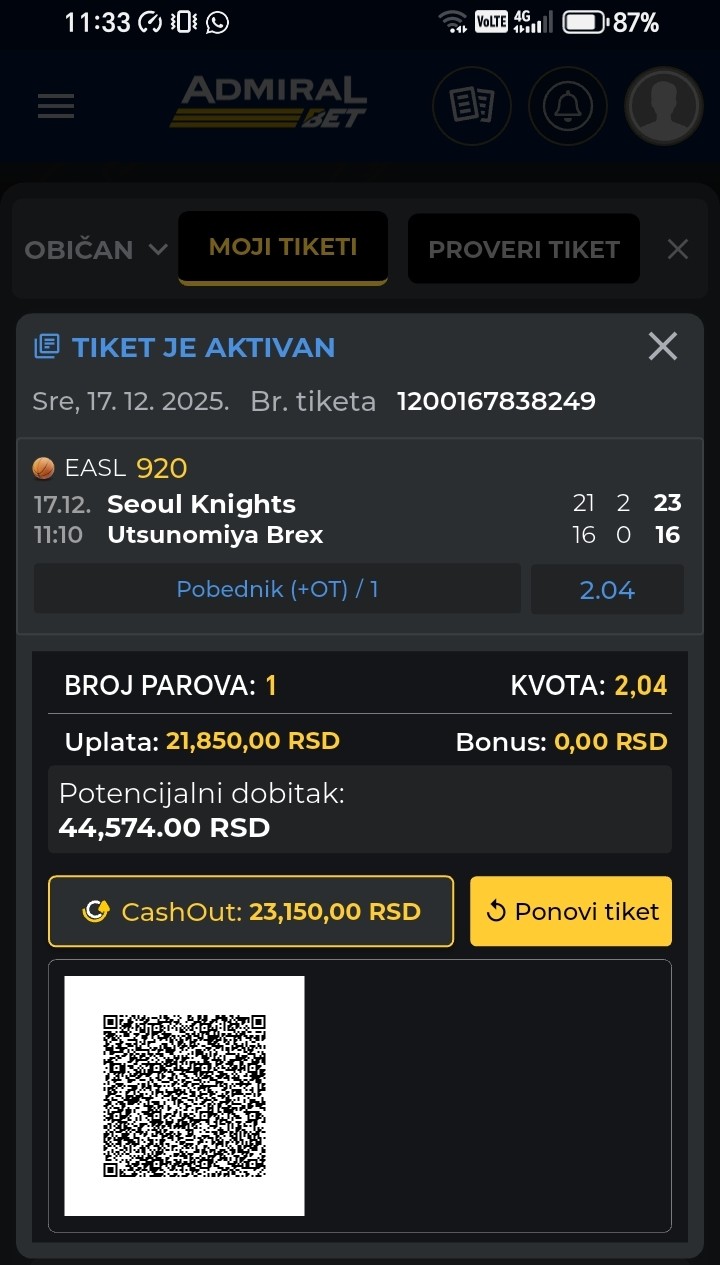Viewport: 720px width, 1265px height.
Task: Open the hamburger menu
Action: (x=56, y=106)
